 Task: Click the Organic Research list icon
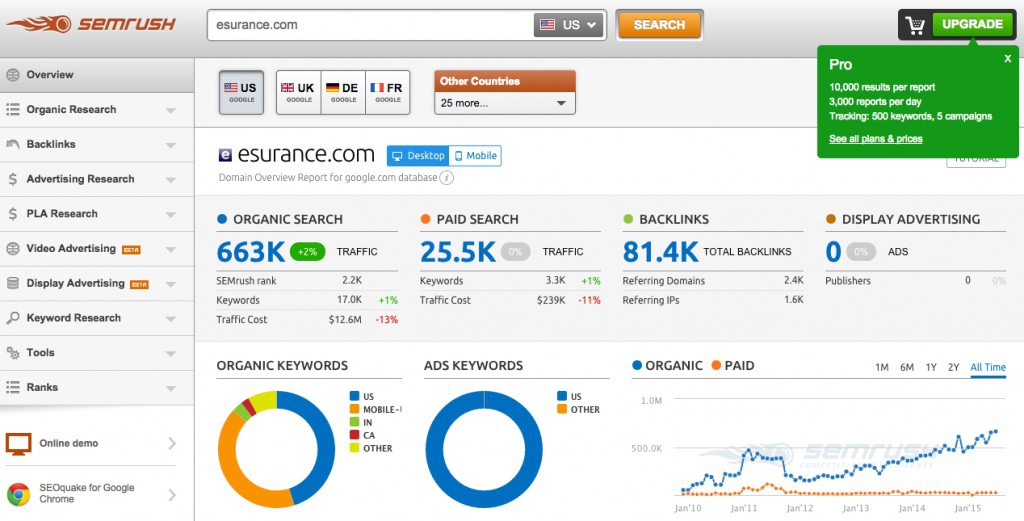[x=12, y=110]
